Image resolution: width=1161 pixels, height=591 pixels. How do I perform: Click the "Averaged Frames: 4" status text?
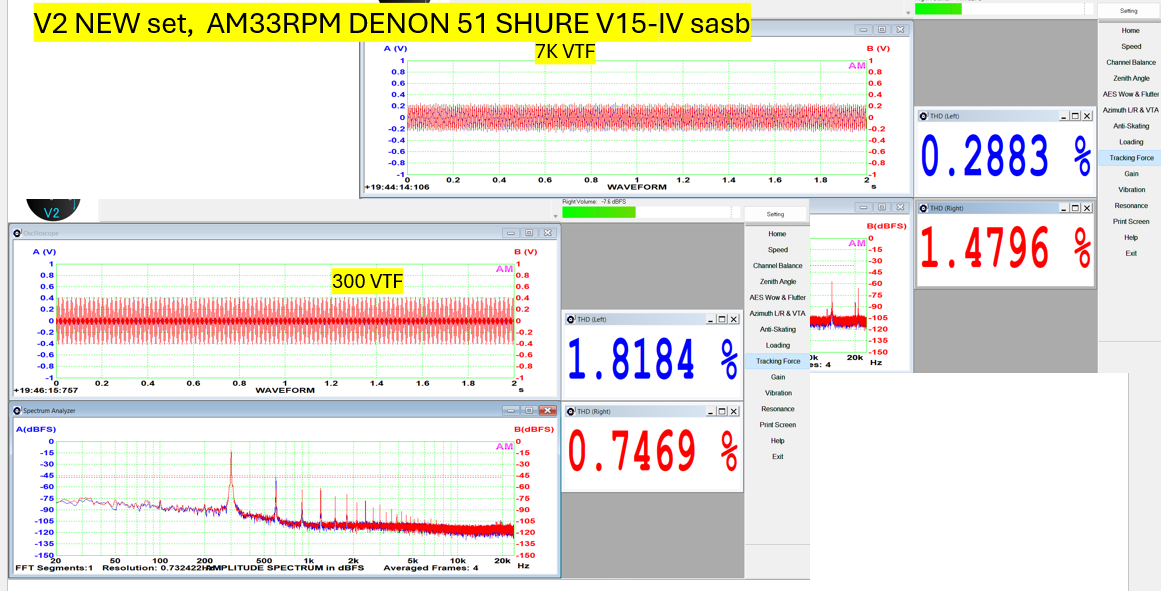(x=431, y=568)
